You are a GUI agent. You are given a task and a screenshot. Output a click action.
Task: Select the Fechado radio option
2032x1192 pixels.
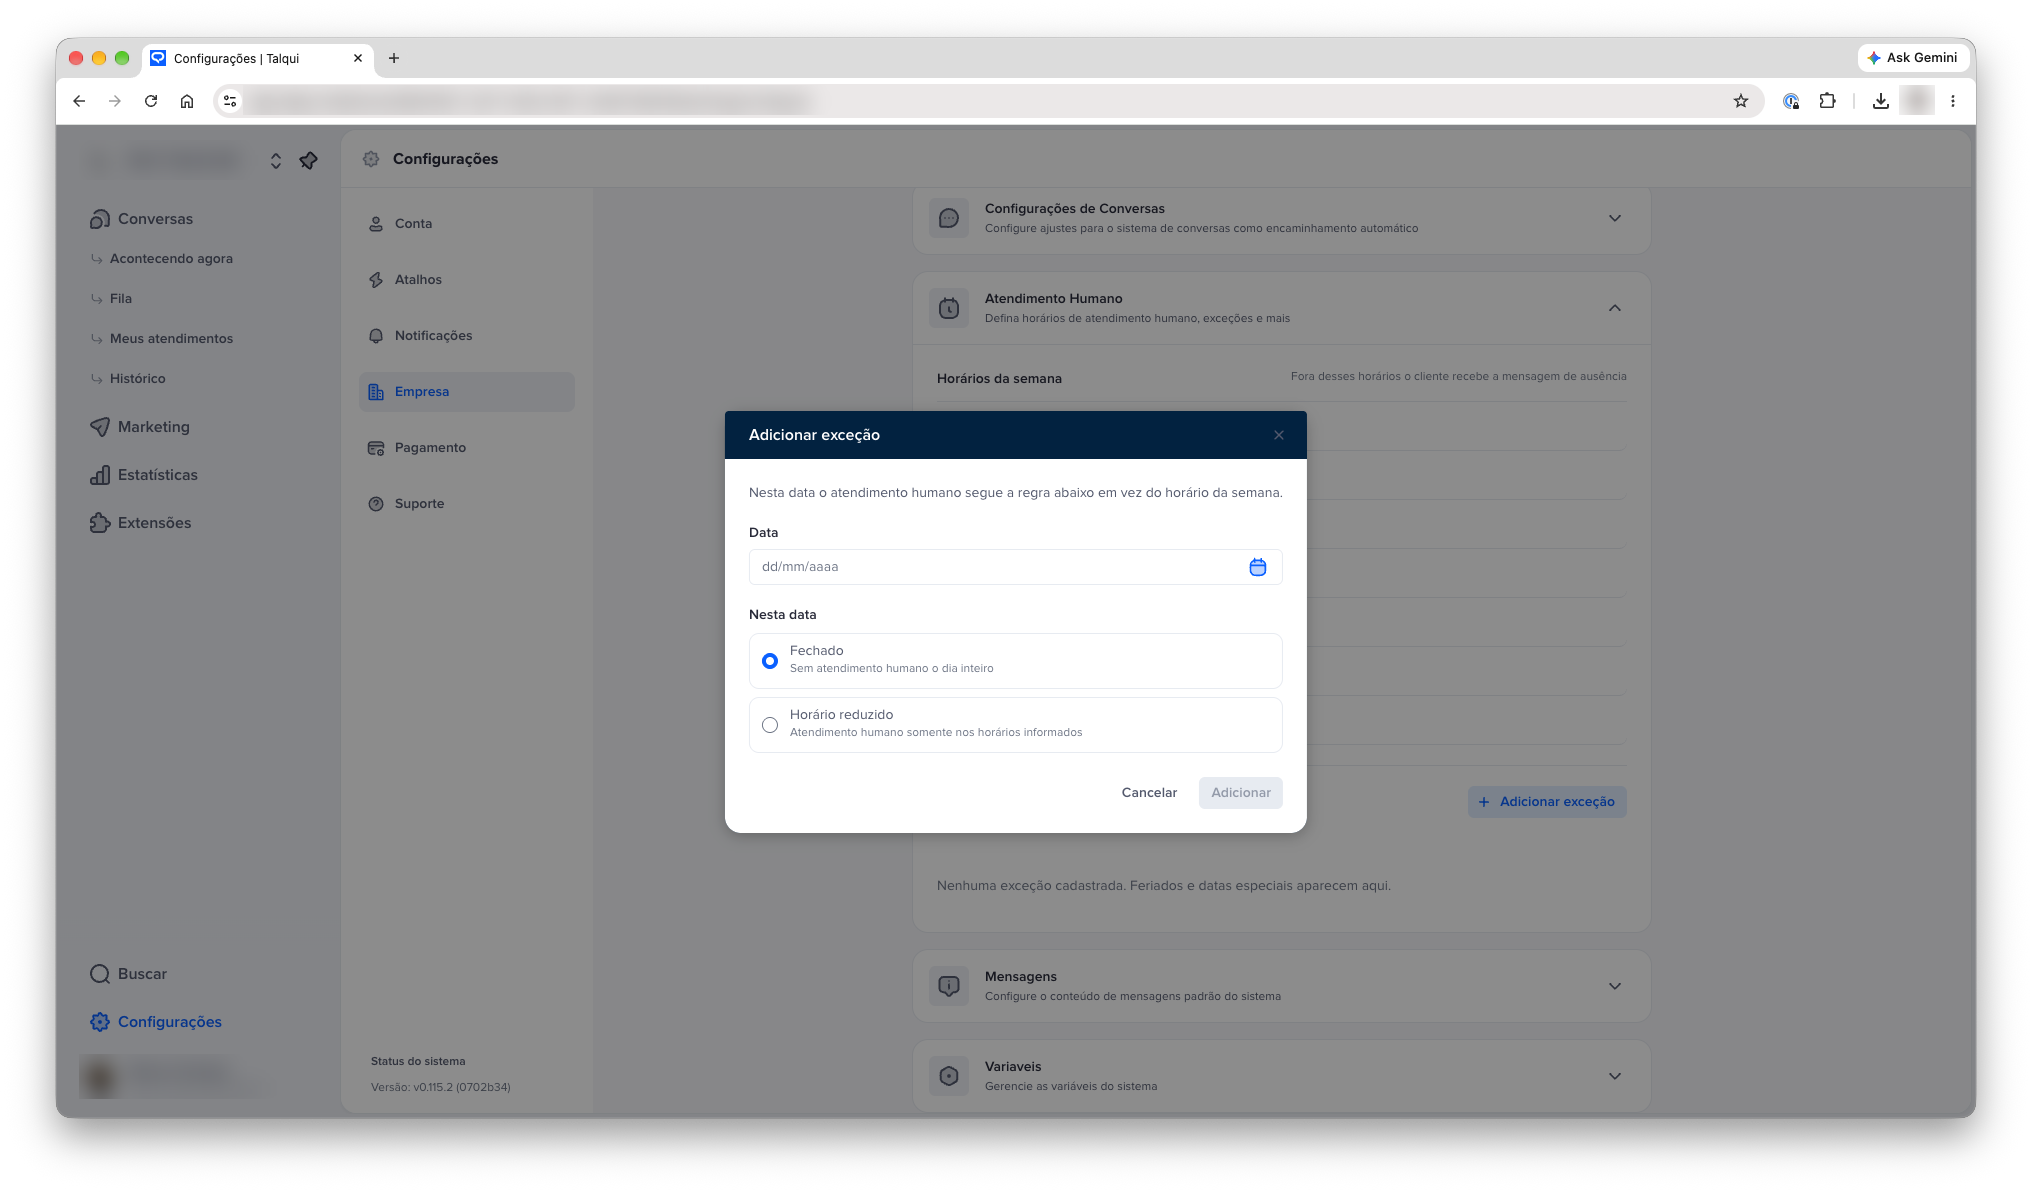tap(1015, 660)
